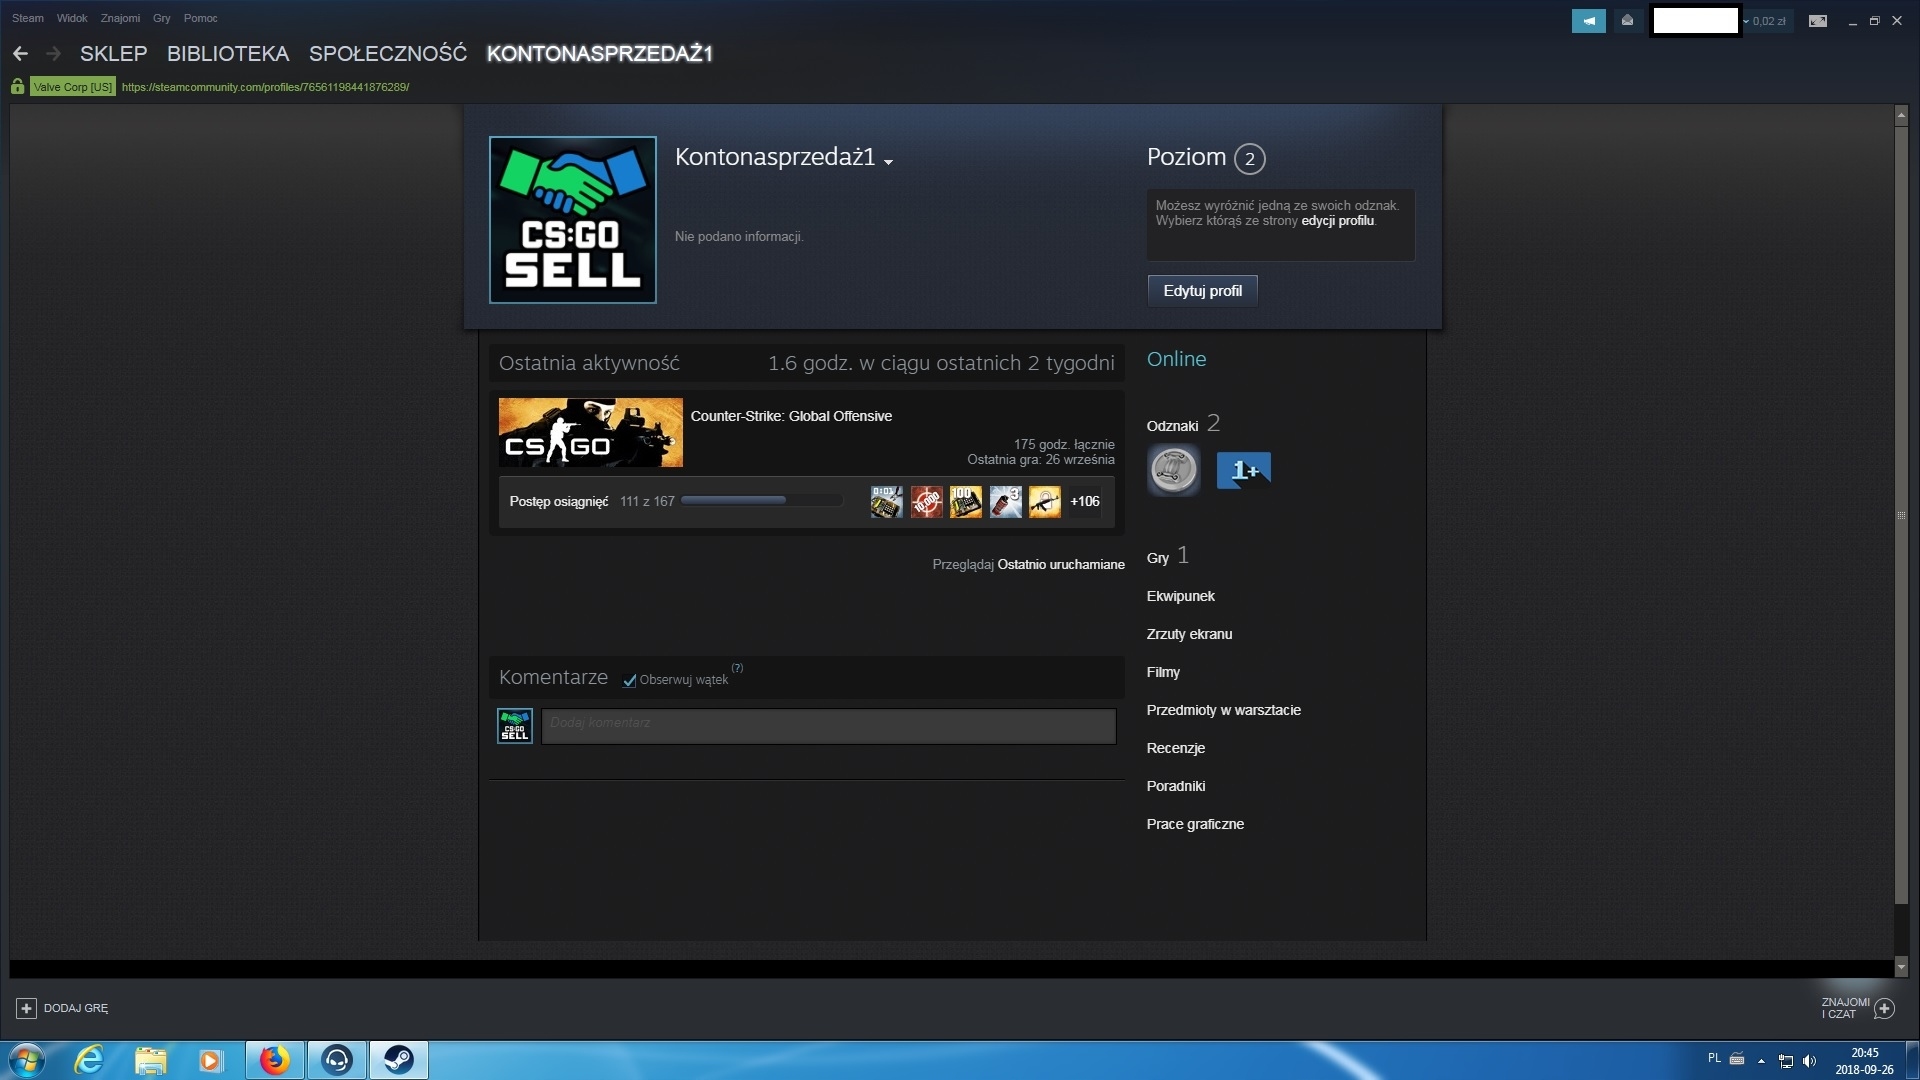Open File Explorer from taskbar
This screenshot has width=1920, height=1080.
[x=150, y=1060]
